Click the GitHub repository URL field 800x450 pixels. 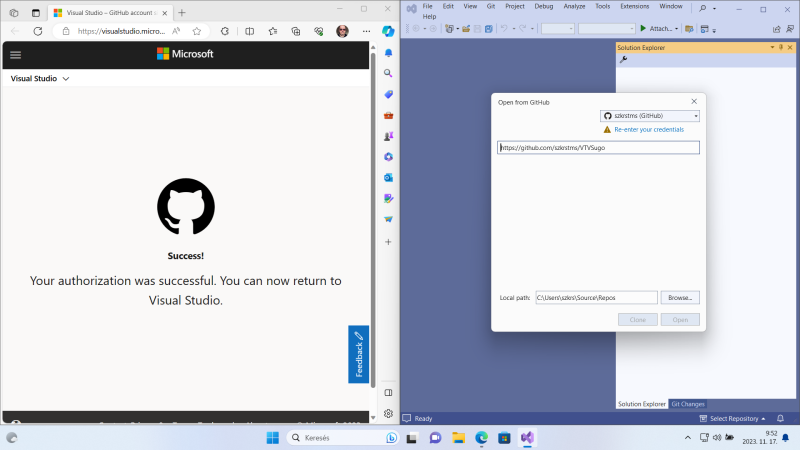(x=598, y=147)
